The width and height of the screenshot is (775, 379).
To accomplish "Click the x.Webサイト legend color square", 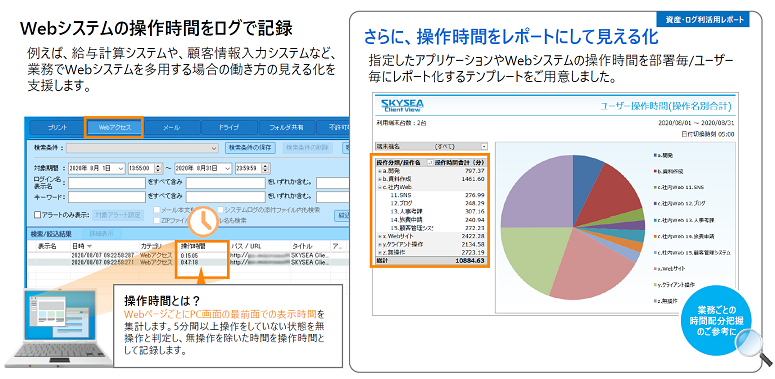I will (x=654, y=268).
